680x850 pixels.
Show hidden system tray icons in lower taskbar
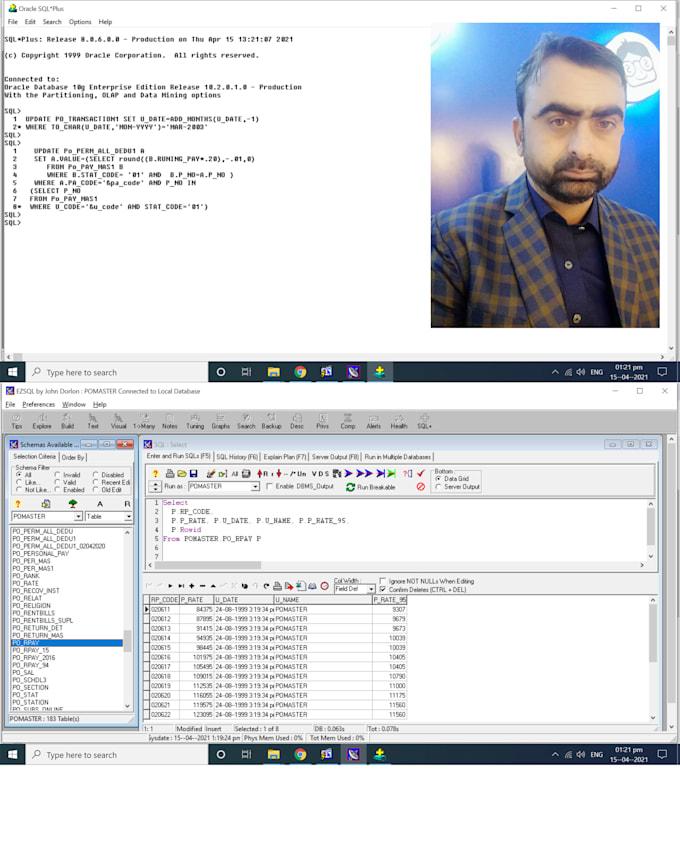tap(555, 755)
